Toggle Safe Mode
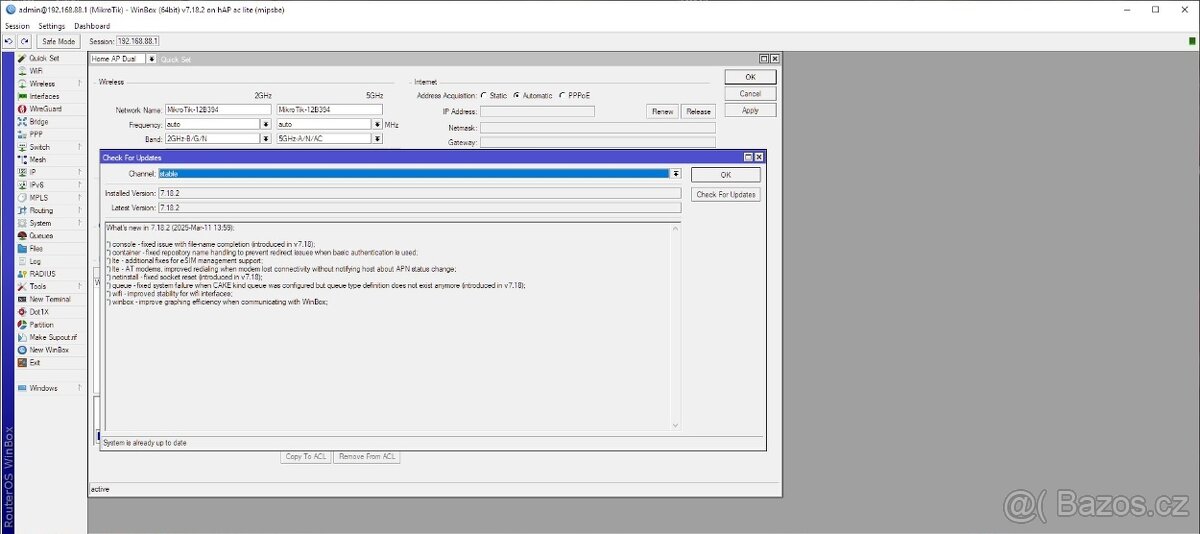 [58, 41]
